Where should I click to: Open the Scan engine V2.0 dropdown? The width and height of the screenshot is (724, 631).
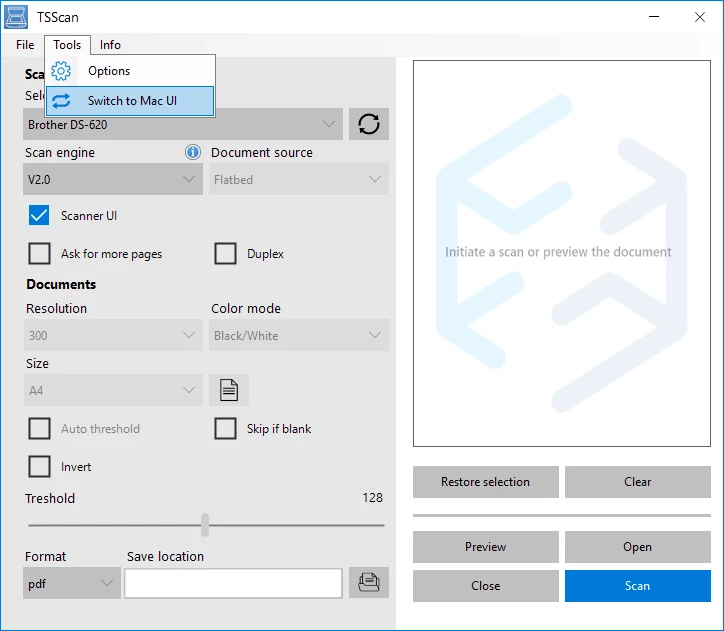click(x=113, y=180)
